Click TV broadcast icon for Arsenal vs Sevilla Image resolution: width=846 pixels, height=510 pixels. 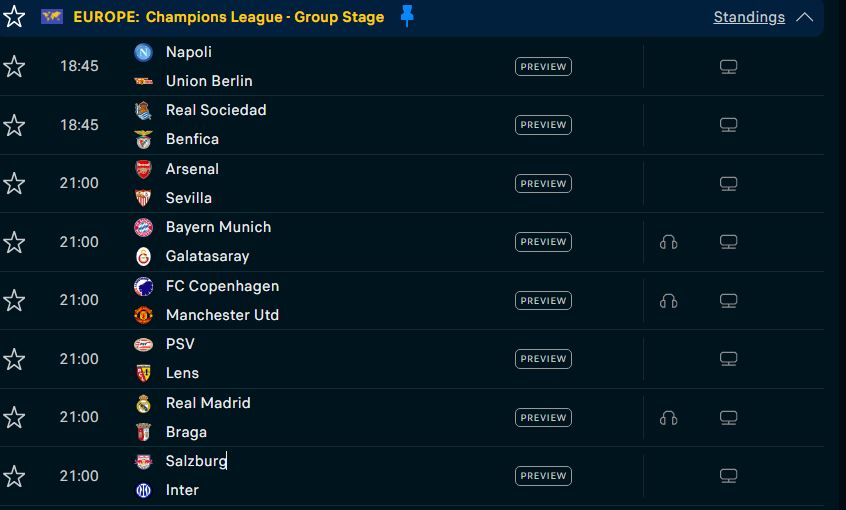[x=728, y=183]
